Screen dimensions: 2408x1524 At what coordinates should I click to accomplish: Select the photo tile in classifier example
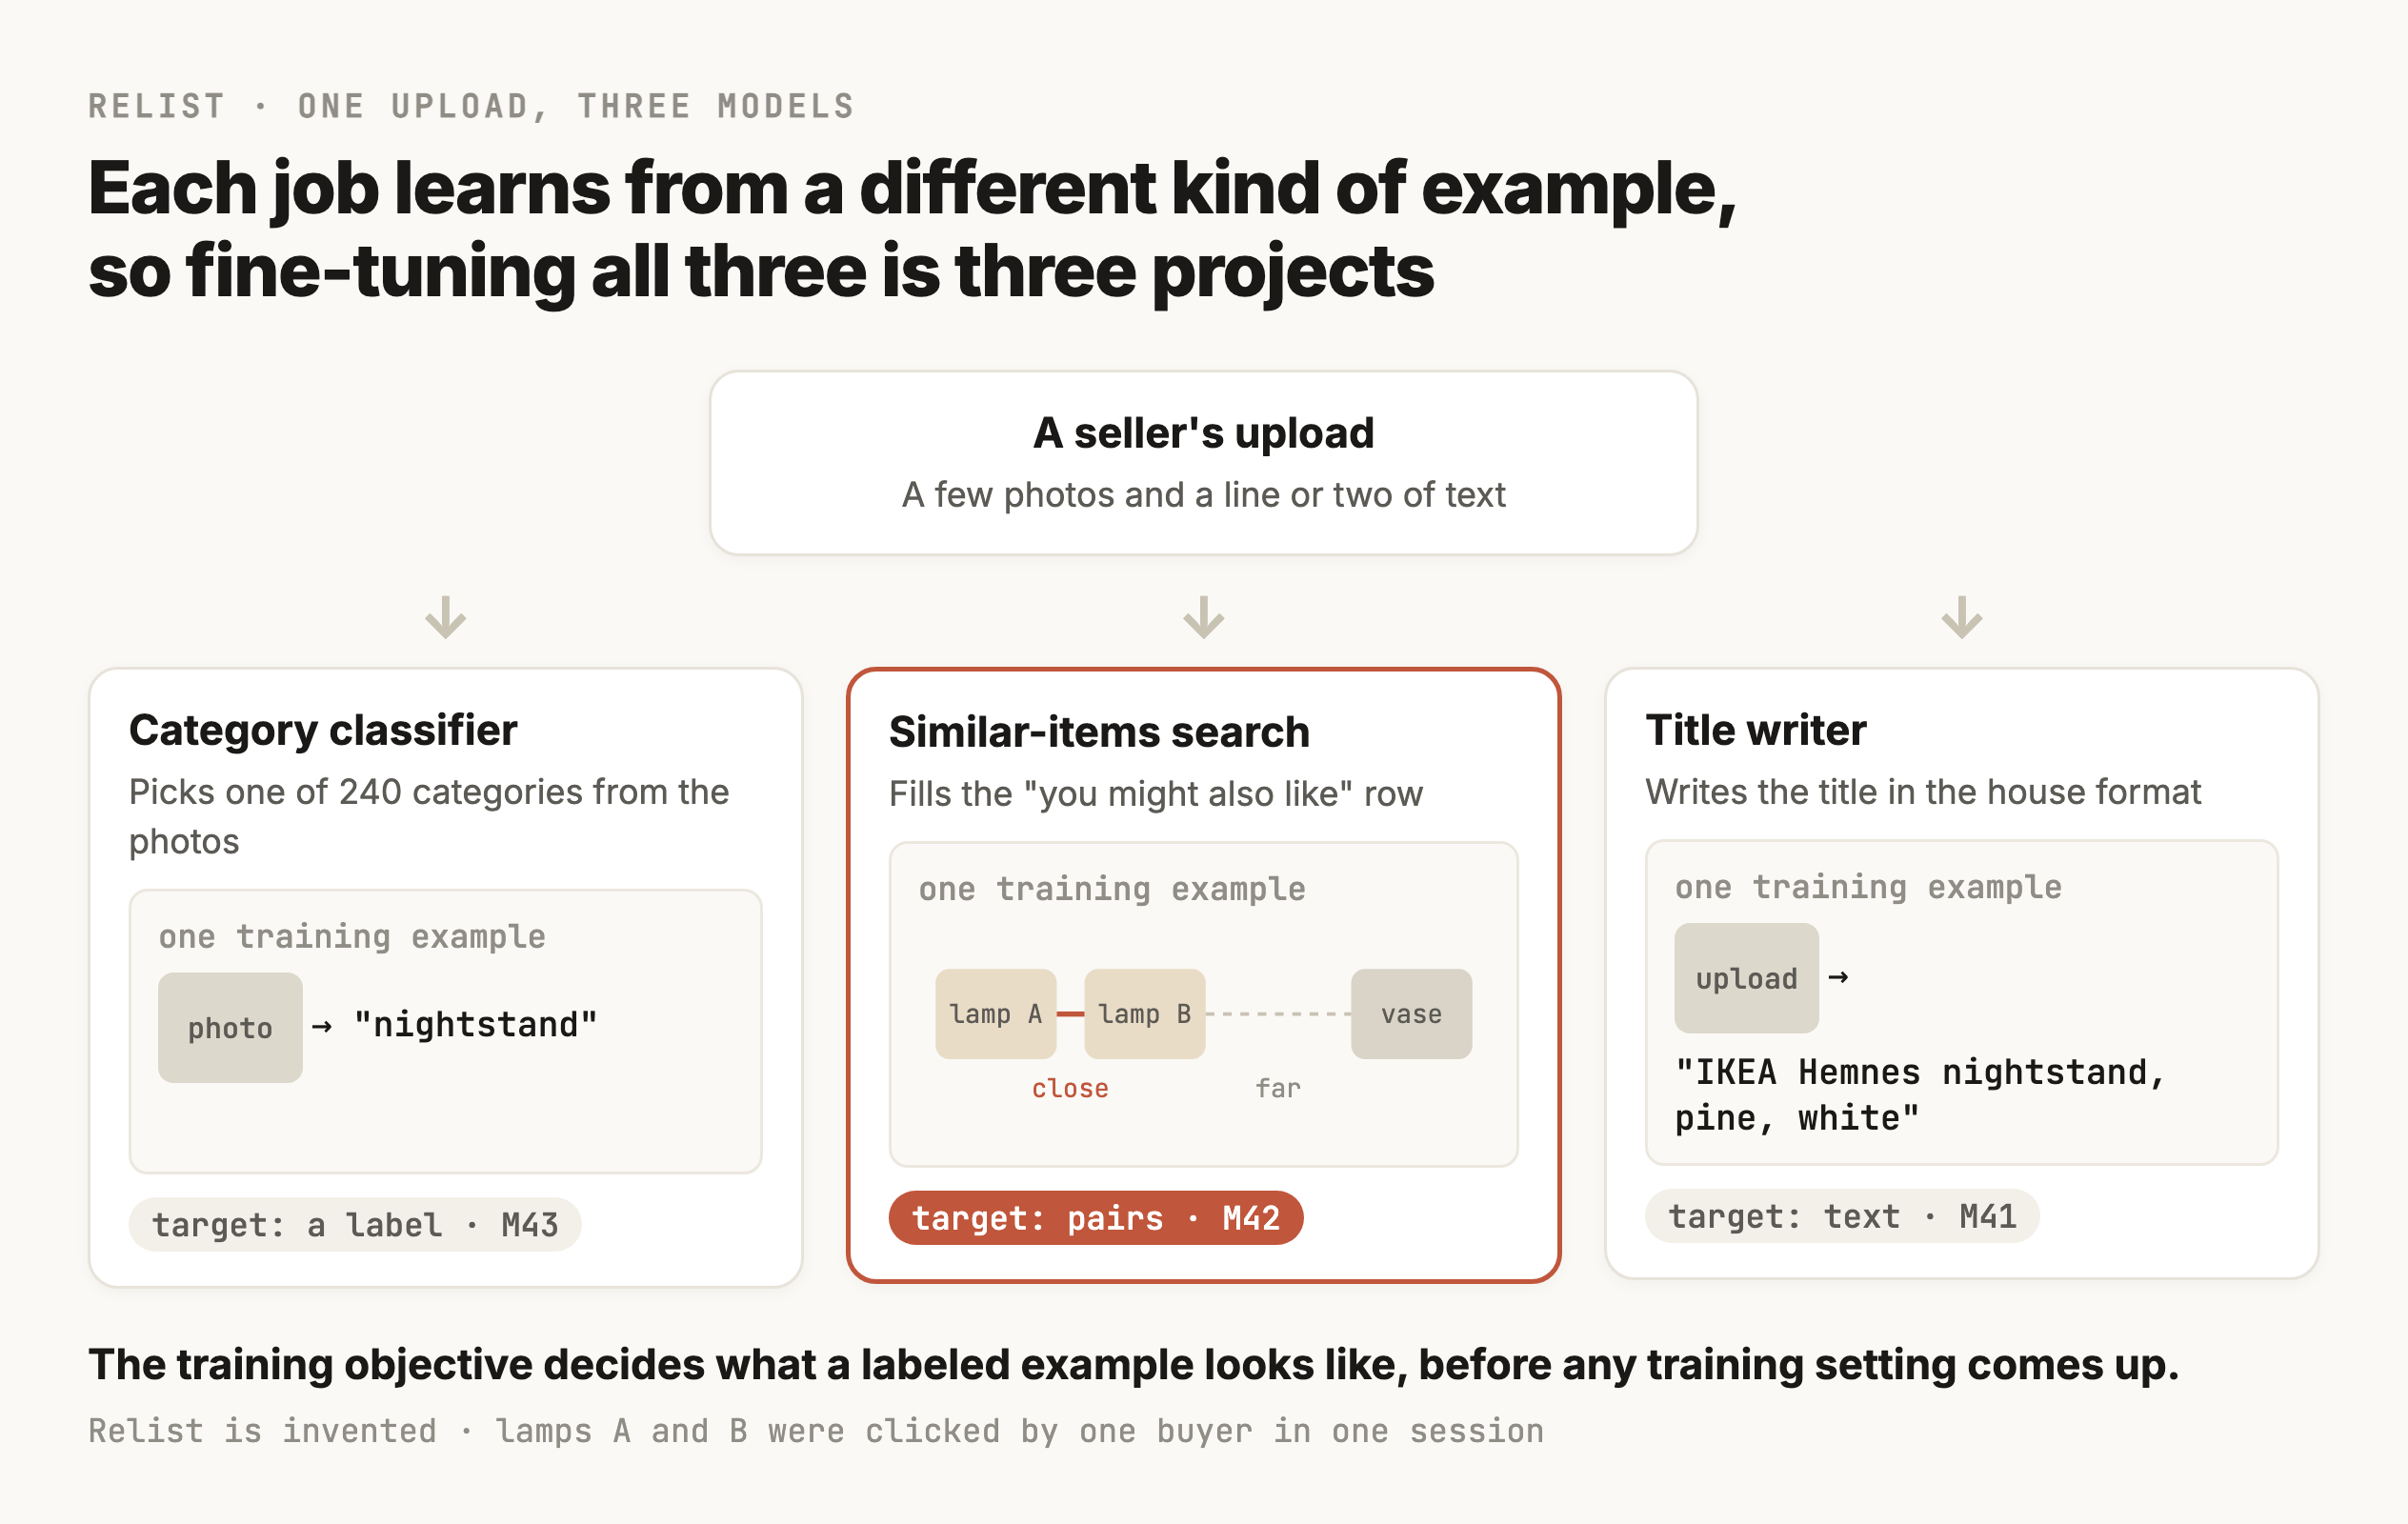coord(230,1027)
